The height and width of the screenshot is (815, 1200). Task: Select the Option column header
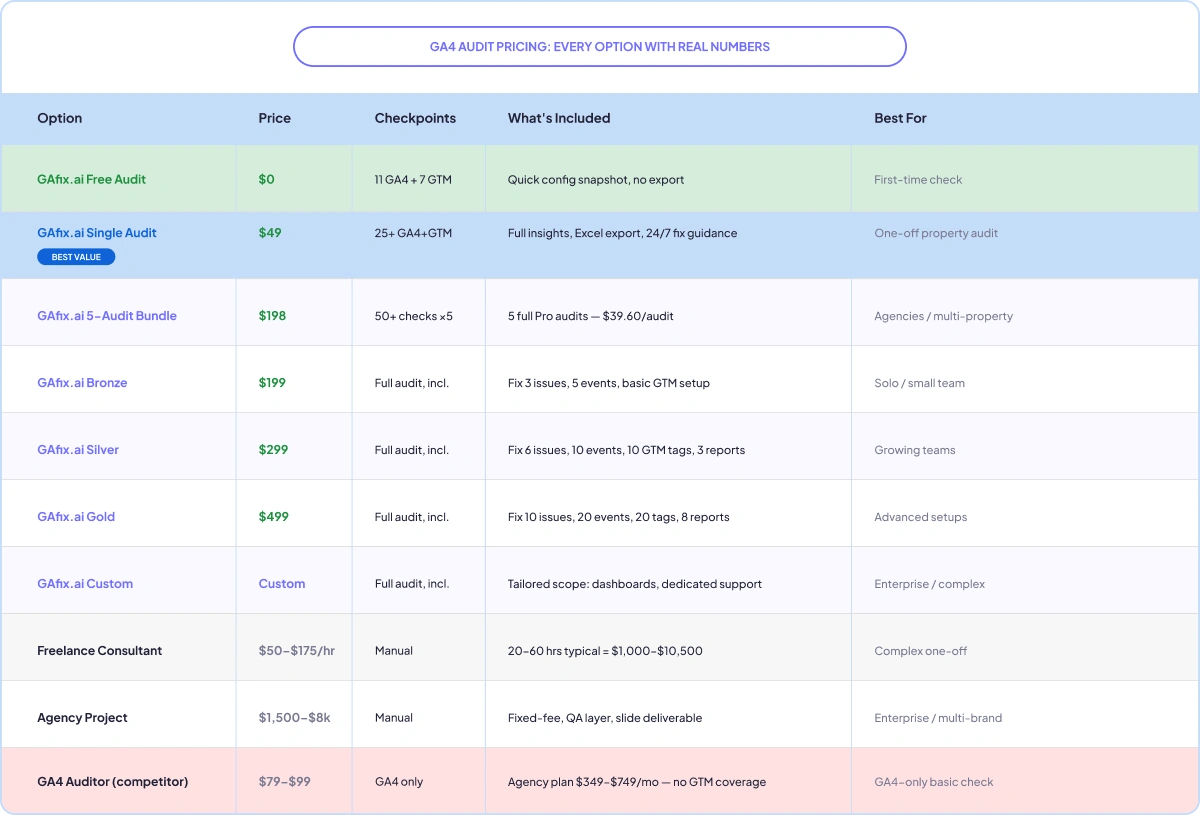(60, 118)
